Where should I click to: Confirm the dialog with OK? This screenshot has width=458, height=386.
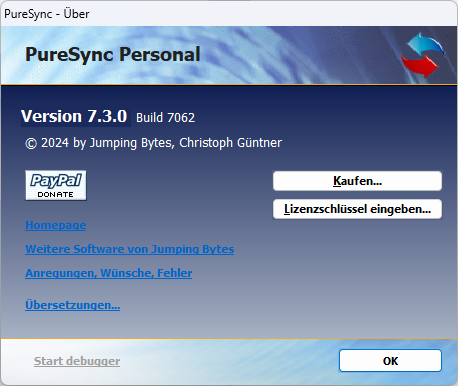click(x=390, y=361)
